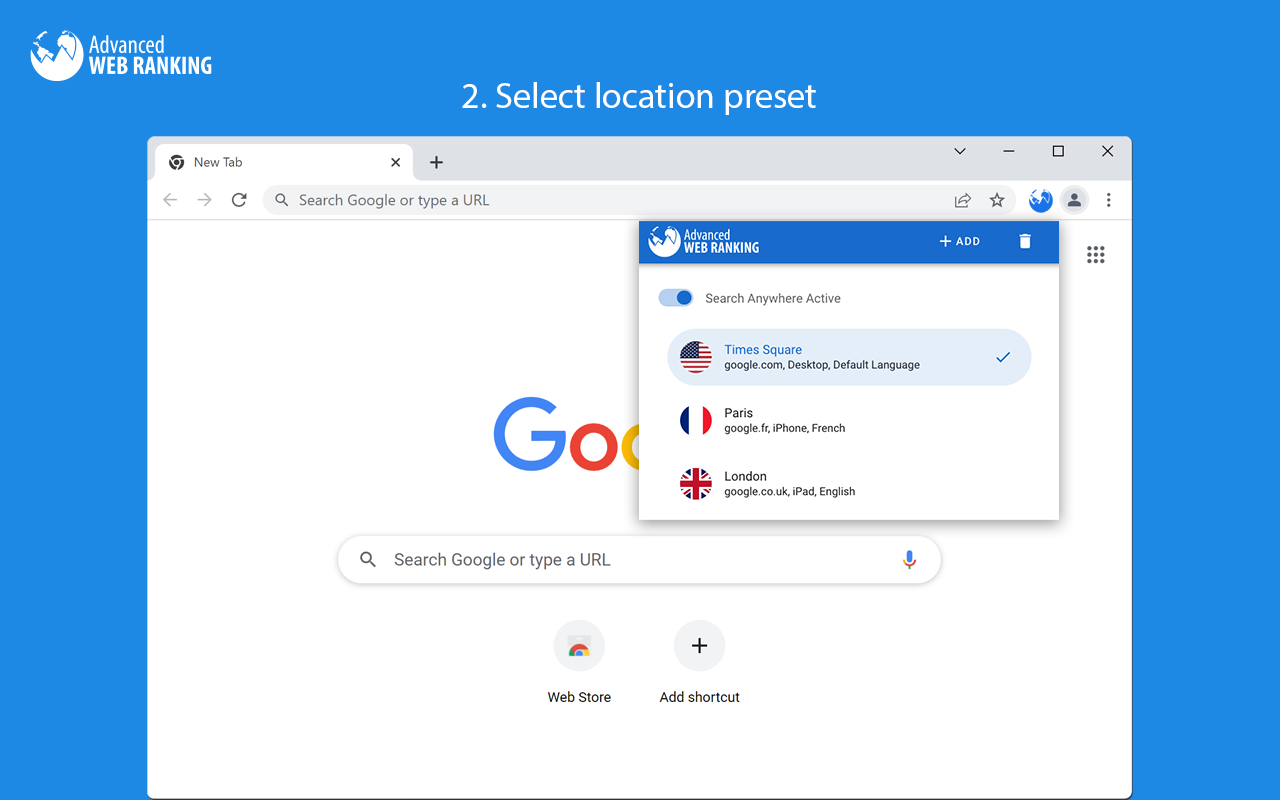
Task: Click the UK flag of London preset
Action: point(696,484)
